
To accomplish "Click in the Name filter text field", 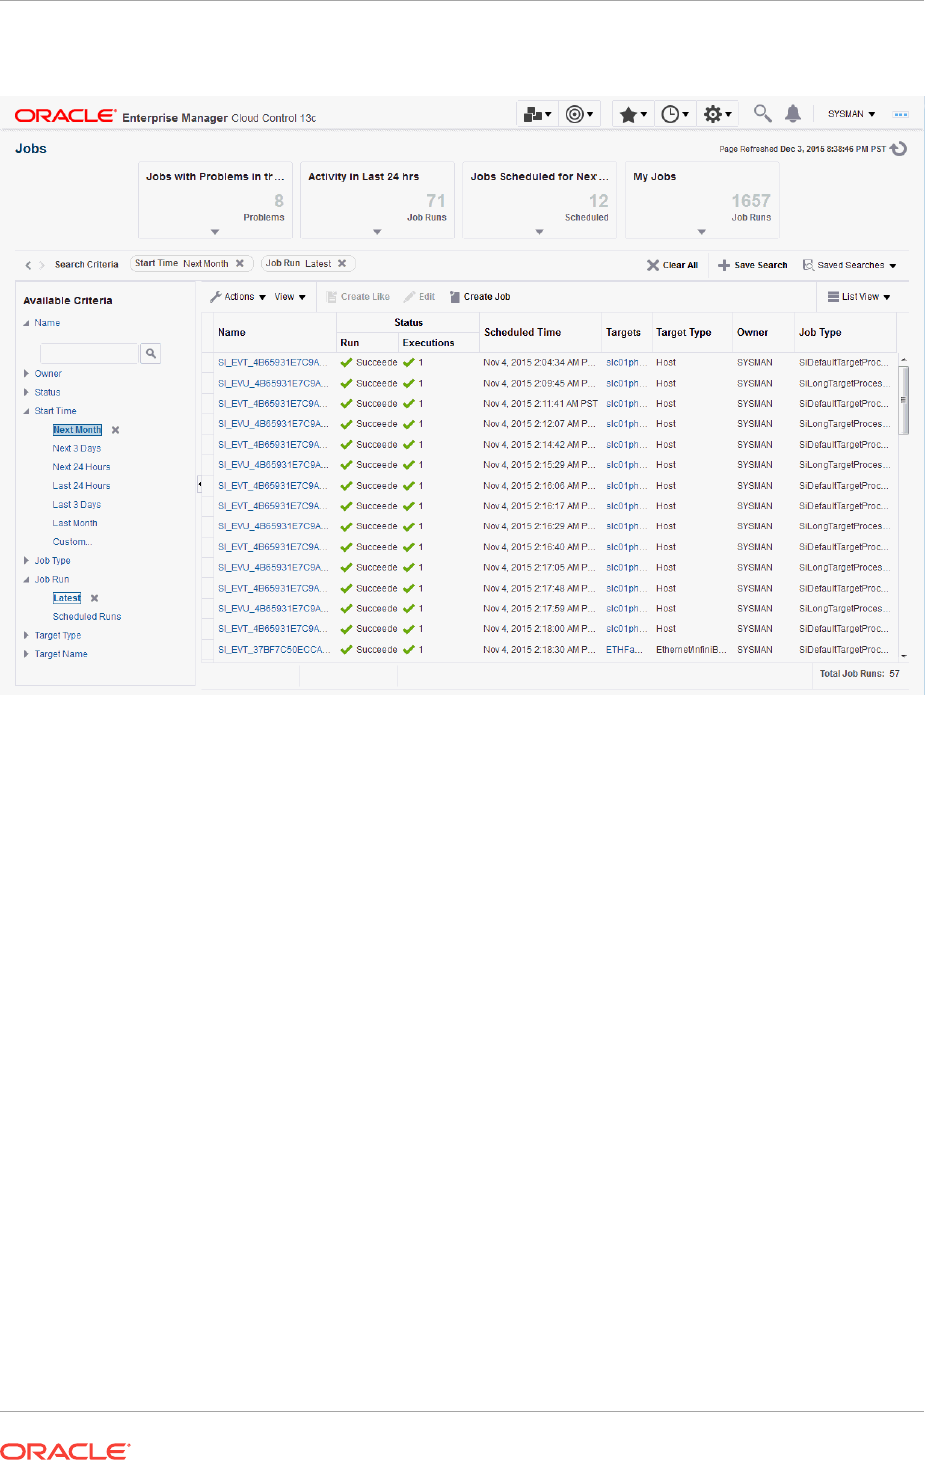I will point(89,353).
